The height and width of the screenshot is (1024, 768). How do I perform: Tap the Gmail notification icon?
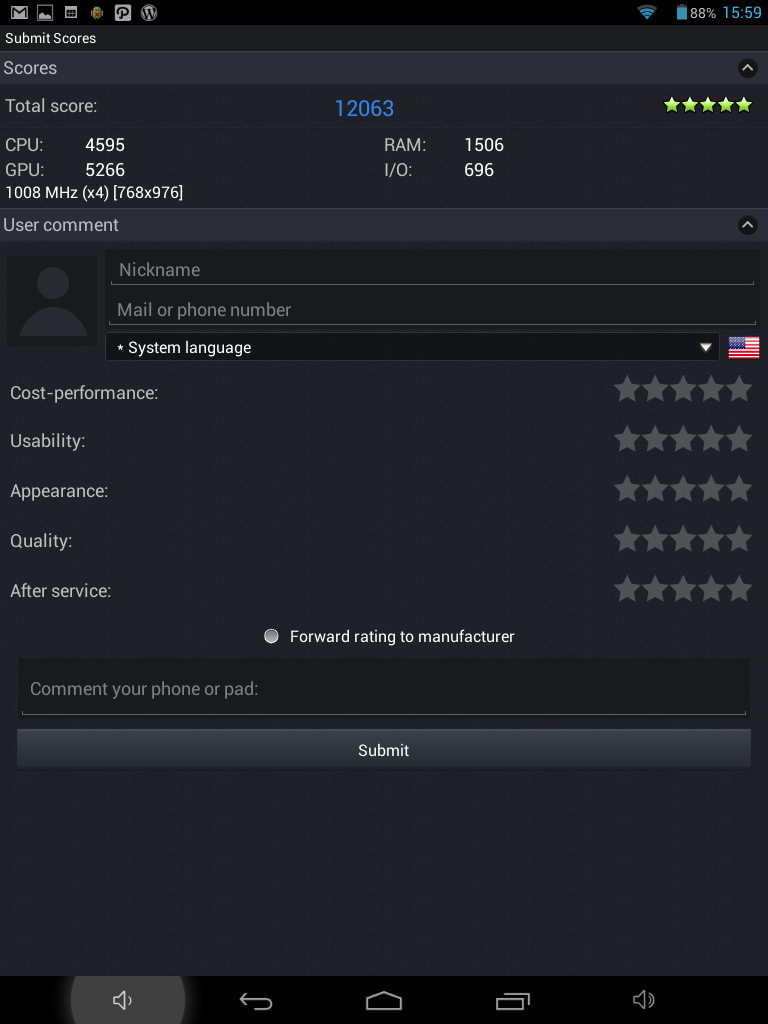19,13
